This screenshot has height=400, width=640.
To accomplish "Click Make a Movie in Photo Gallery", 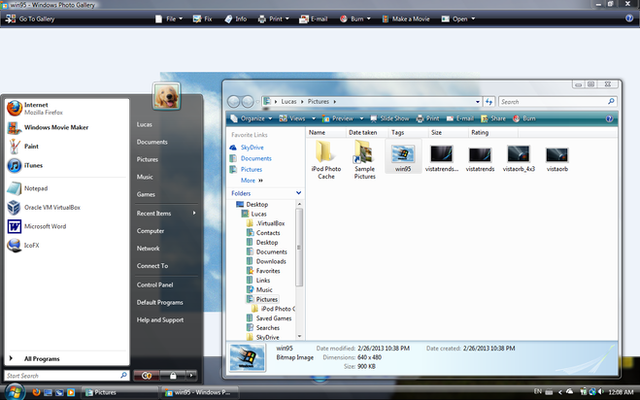I will (x=406, y=19).
